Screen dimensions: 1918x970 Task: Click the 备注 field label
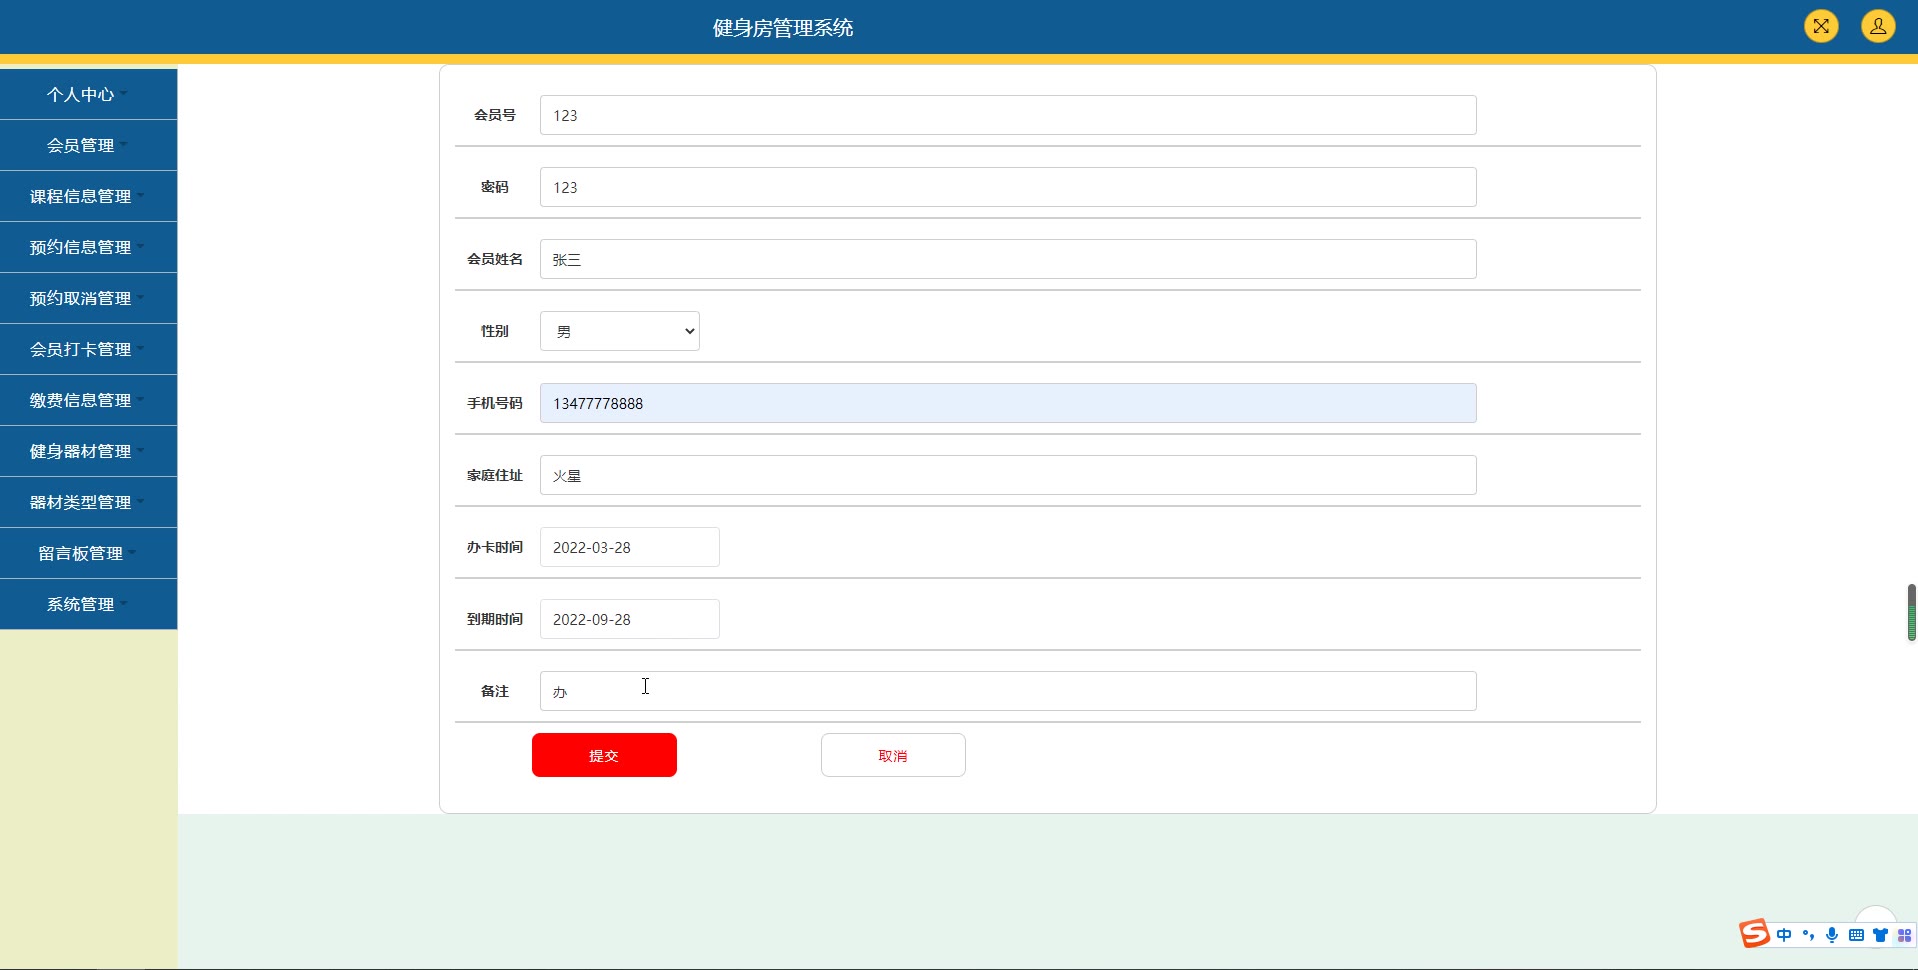pyautogui.click(x=495, y=691)
